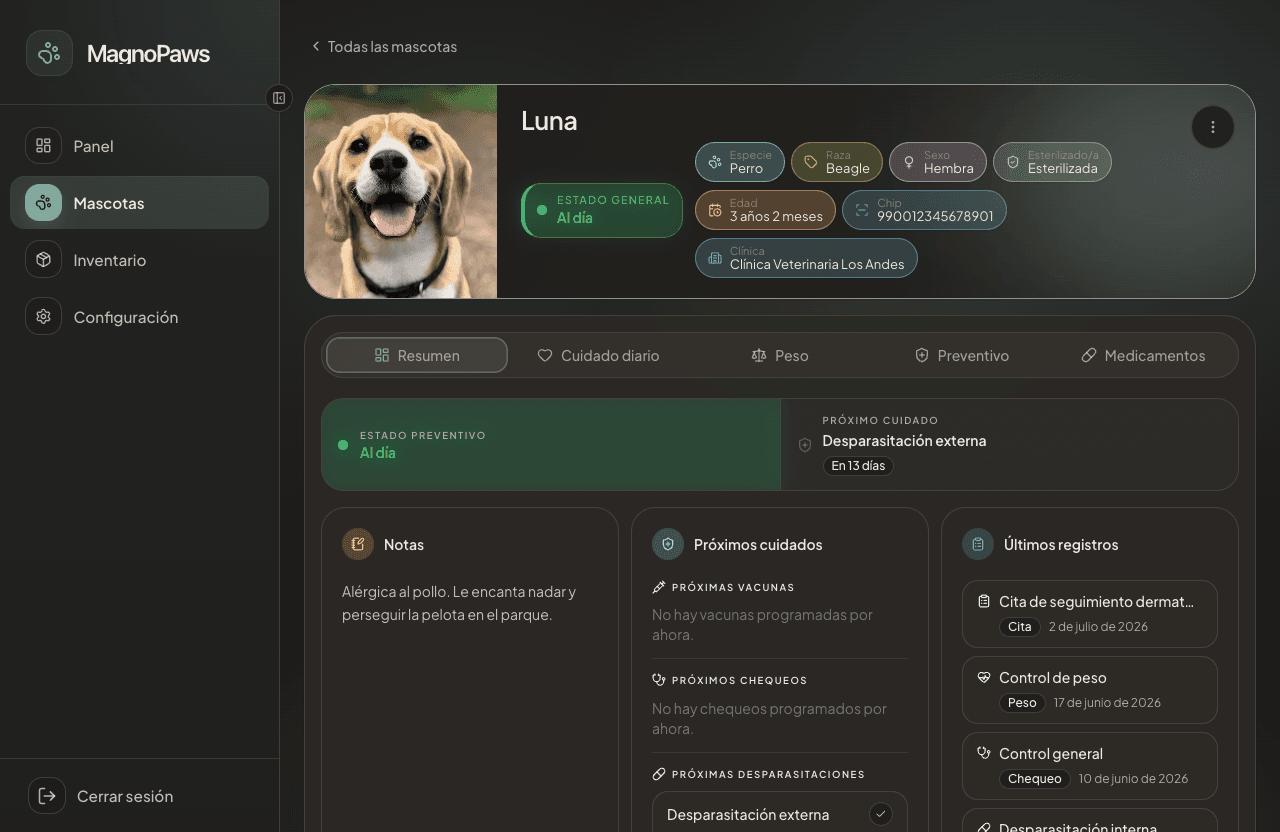Screen dimensions: 1280x832
Task: Click the En 13 días badge
Action: pyautogui.click(x=858, y=466)
